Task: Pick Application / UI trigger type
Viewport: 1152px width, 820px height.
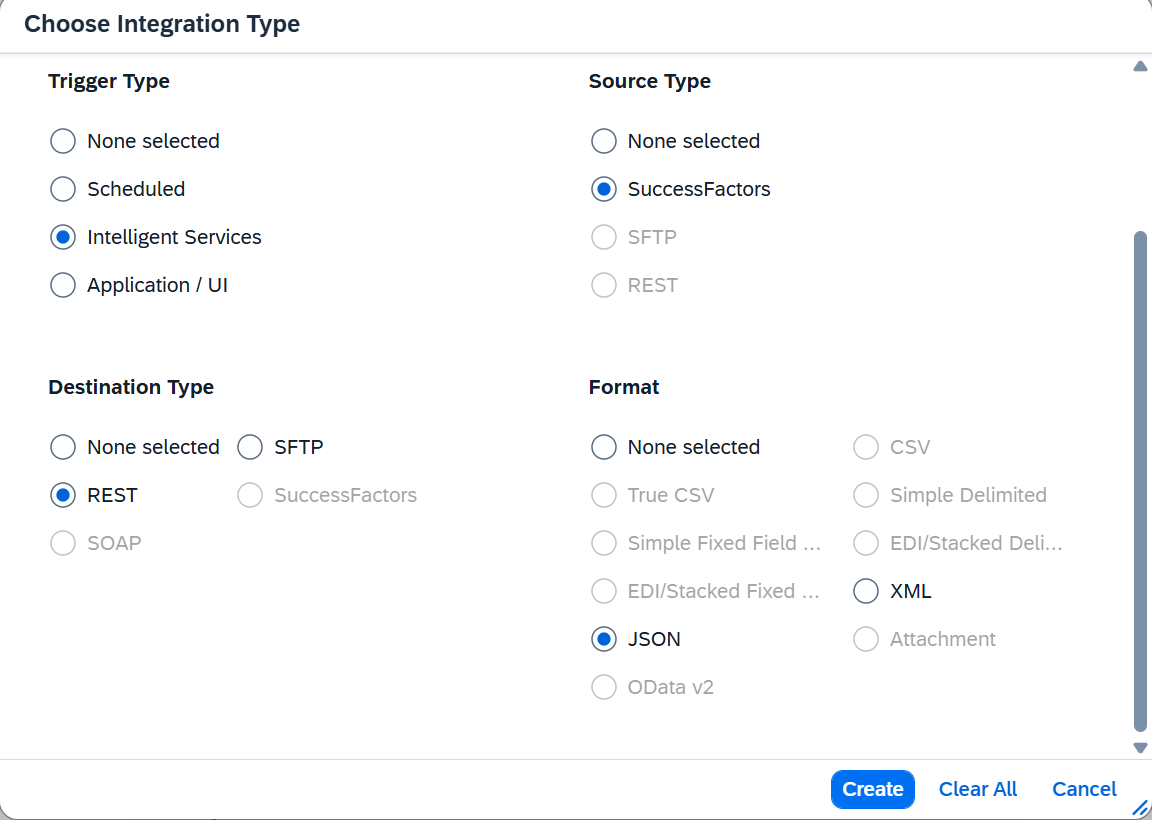Action: pyautogui.click(x=63, y=285)
